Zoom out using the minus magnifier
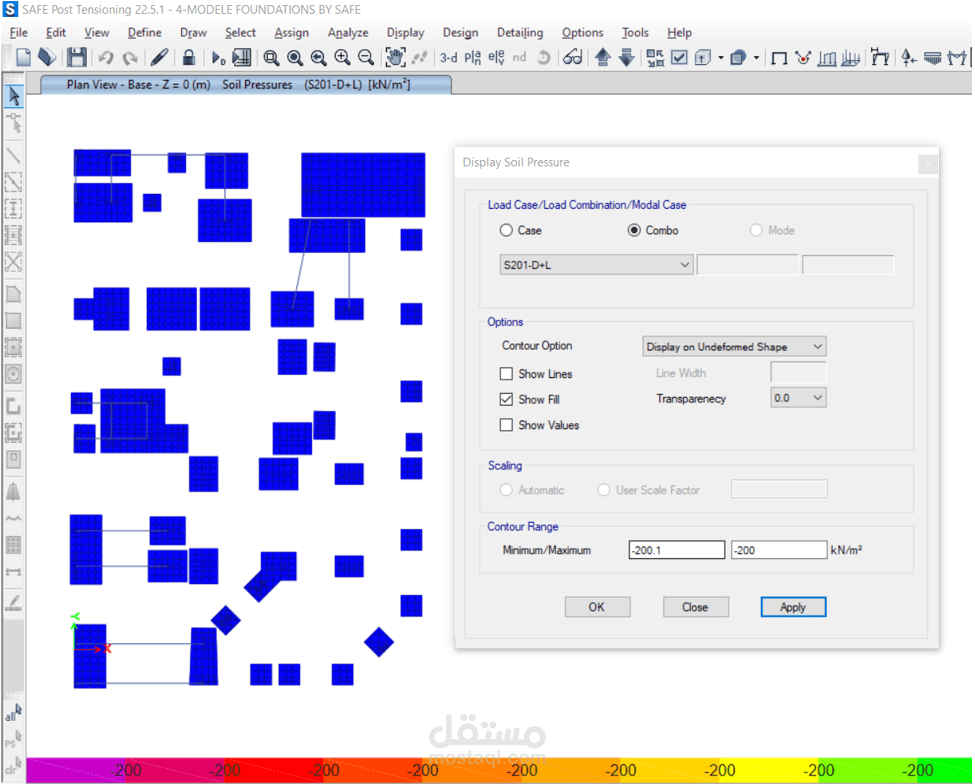The height and width of the screenshot is (784, 975). tap(366, 58)
